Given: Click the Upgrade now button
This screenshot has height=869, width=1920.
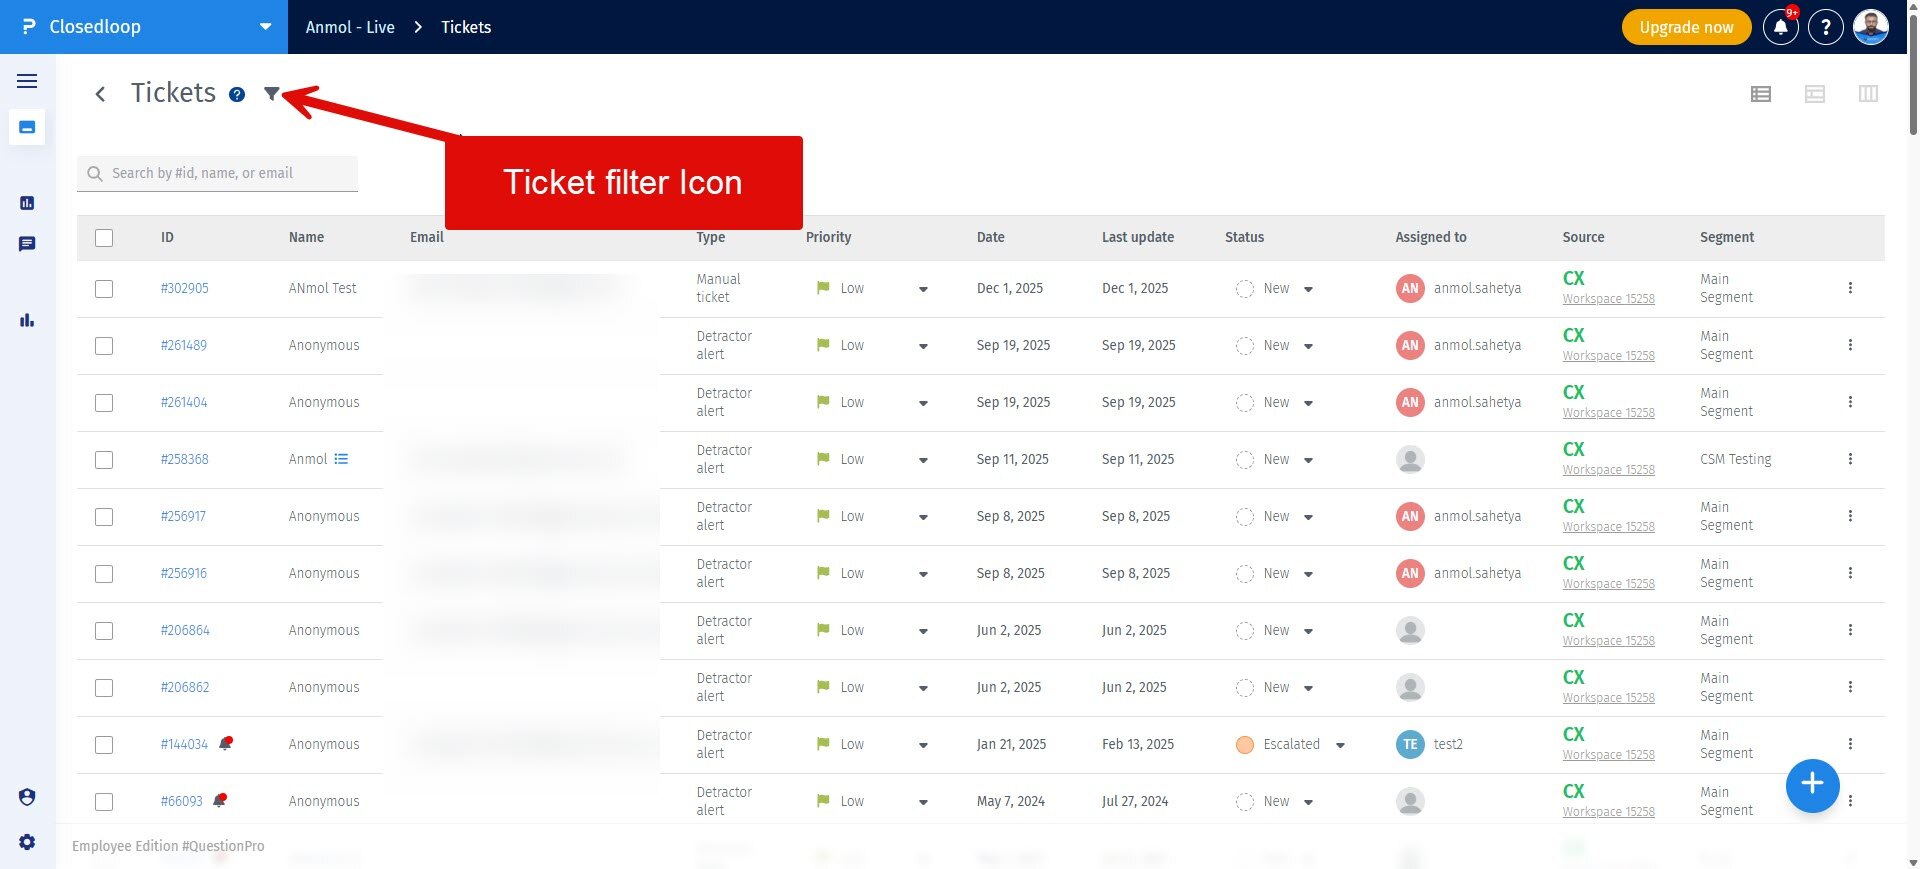Looking at the screenshot, I should tap(1686, 27).
